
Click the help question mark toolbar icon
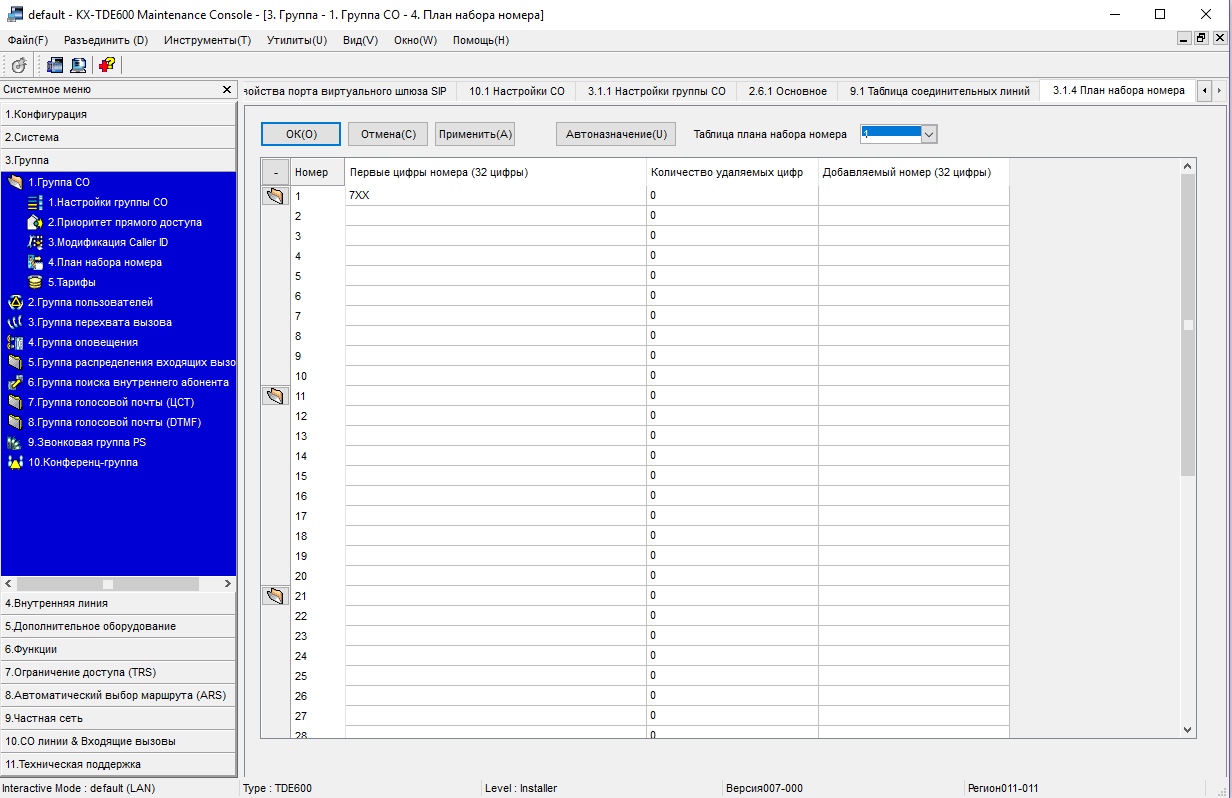[106, 65]
